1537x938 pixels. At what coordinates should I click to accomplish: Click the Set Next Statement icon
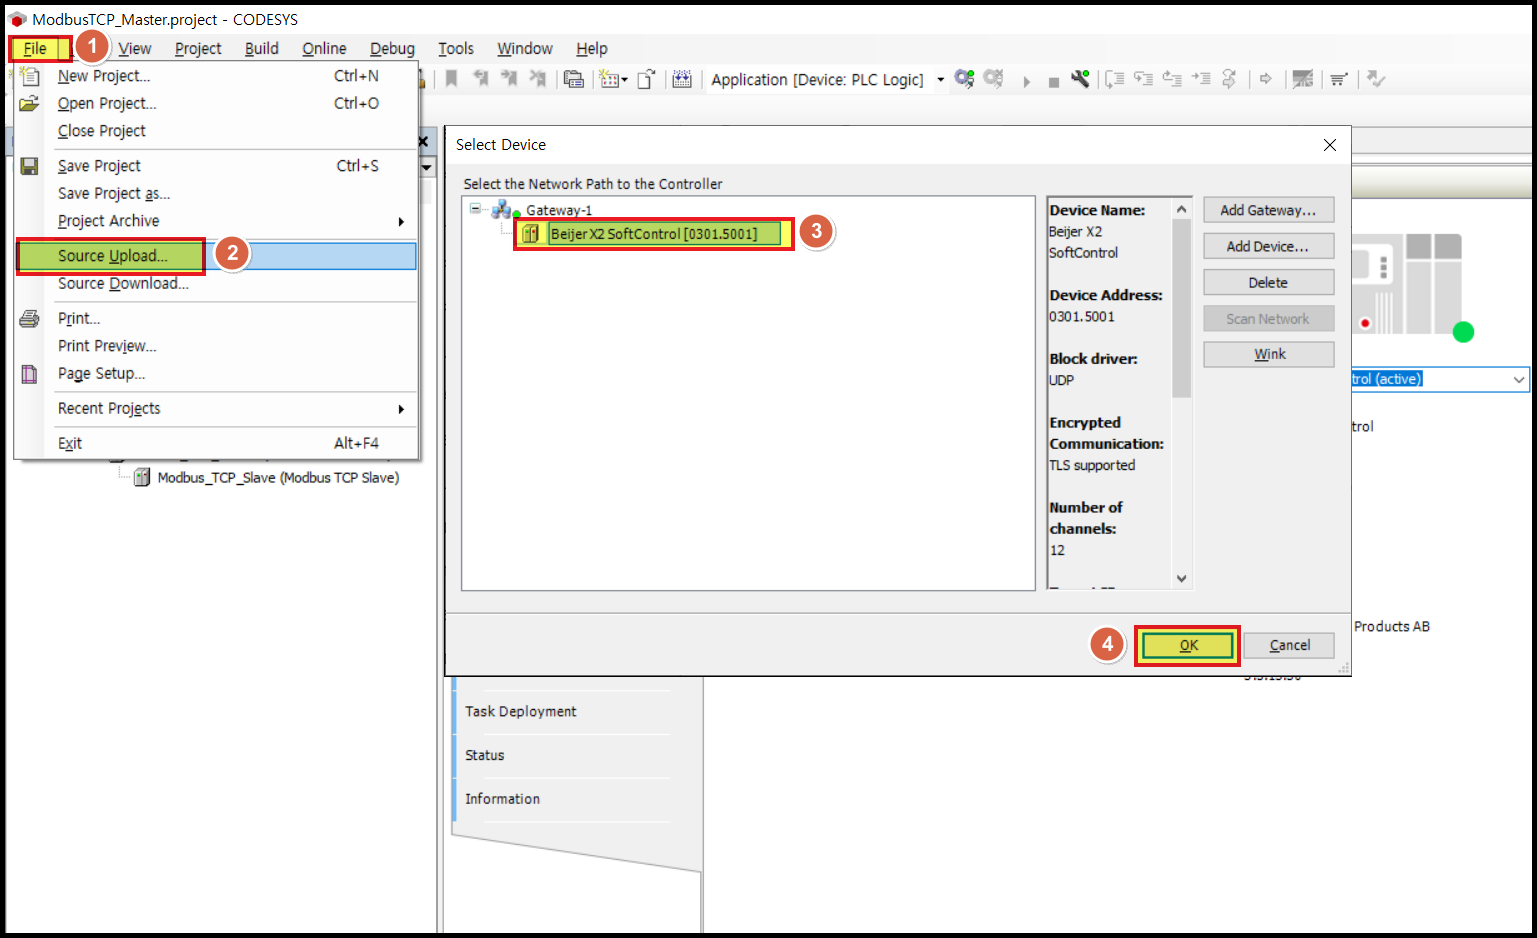[x=1229, y=79]
